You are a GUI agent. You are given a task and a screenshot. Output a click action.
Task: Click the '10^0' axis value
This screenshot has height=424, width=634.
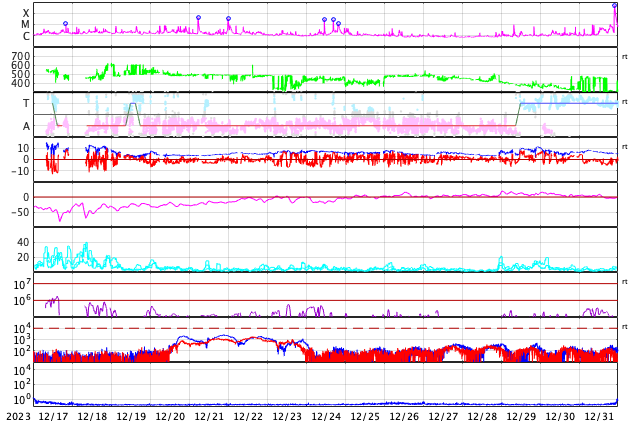click(x=22, y=400)
